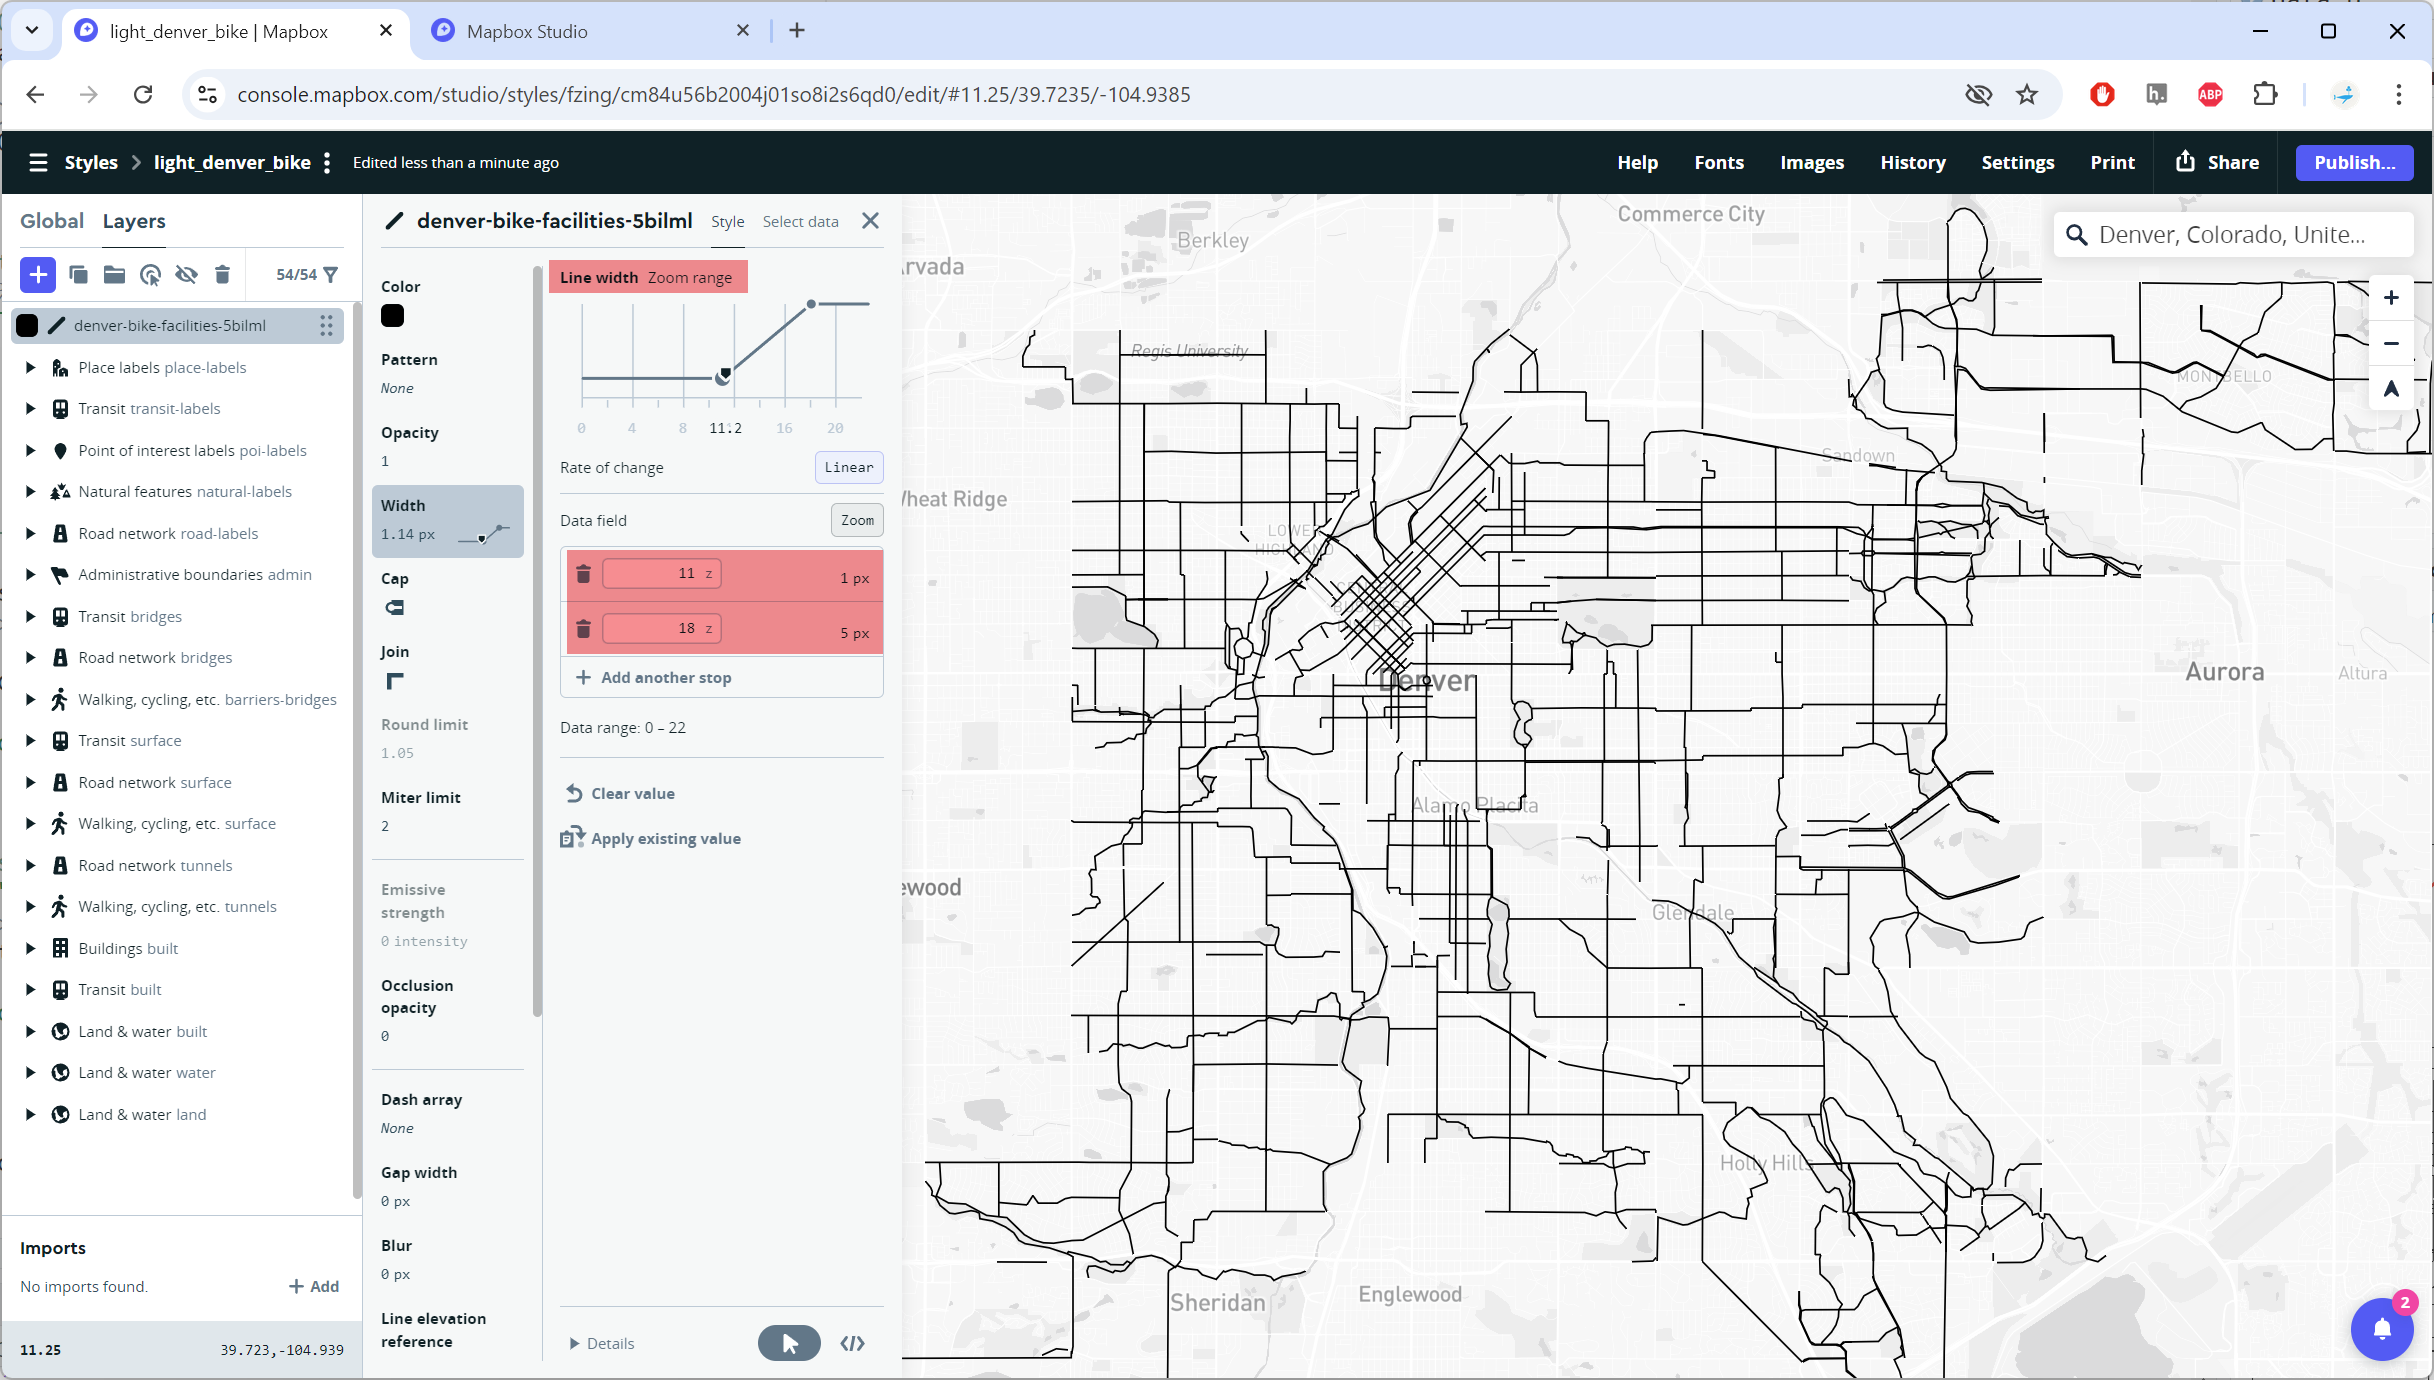Image resolution: width=2434 pixels, height=1380 pixels.
Task: Expand the Land & water water group
Action: point(30,1072)
